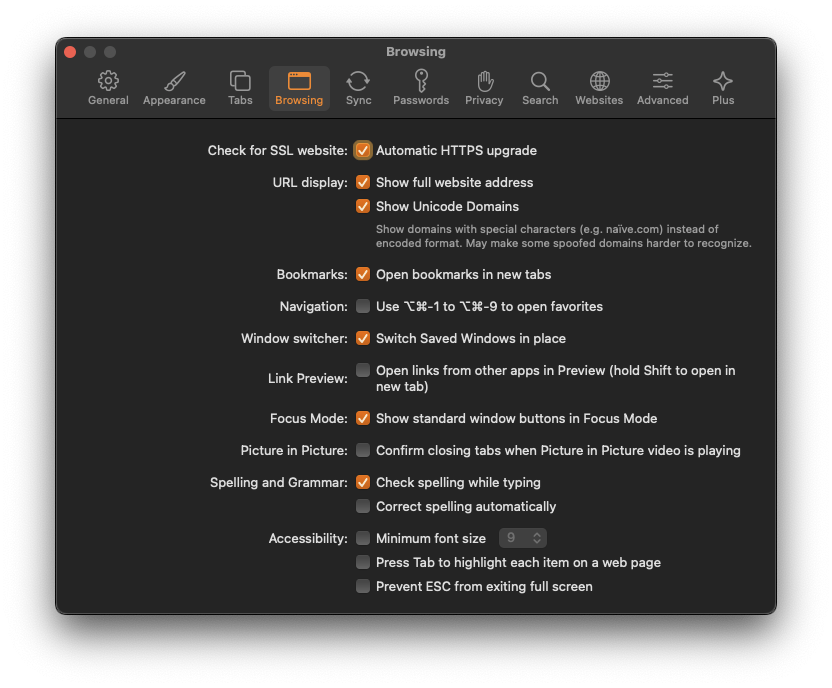Open the Tabs preferences pane
Screen dimensions: 832x688
[x=239, y=88]
